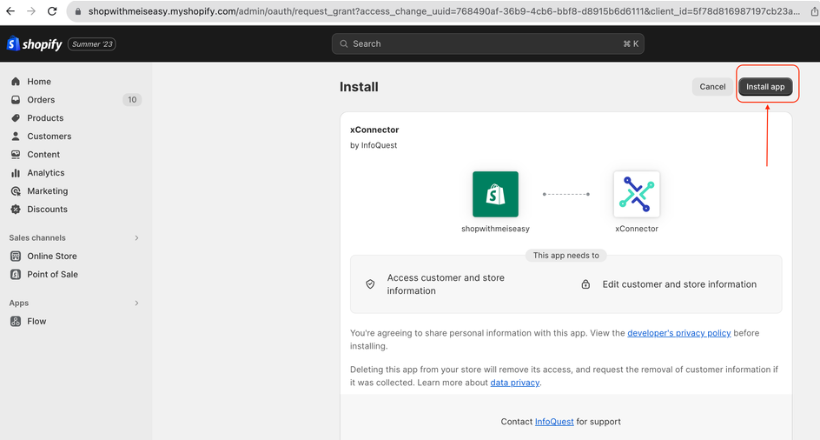Click the lock icon beside Edit customer information
This screenshot has height=440, width=820.
[x=586, y=285]
